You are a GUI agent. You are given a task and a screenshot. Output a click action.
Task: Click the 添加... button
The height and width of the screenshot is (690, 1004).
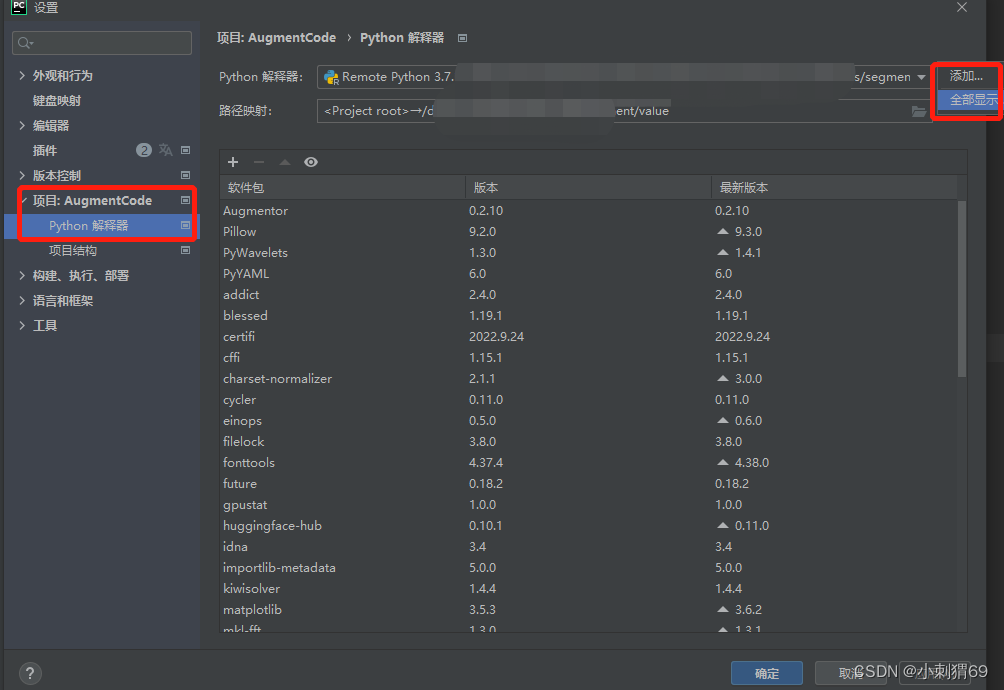(x=964, y=75)
